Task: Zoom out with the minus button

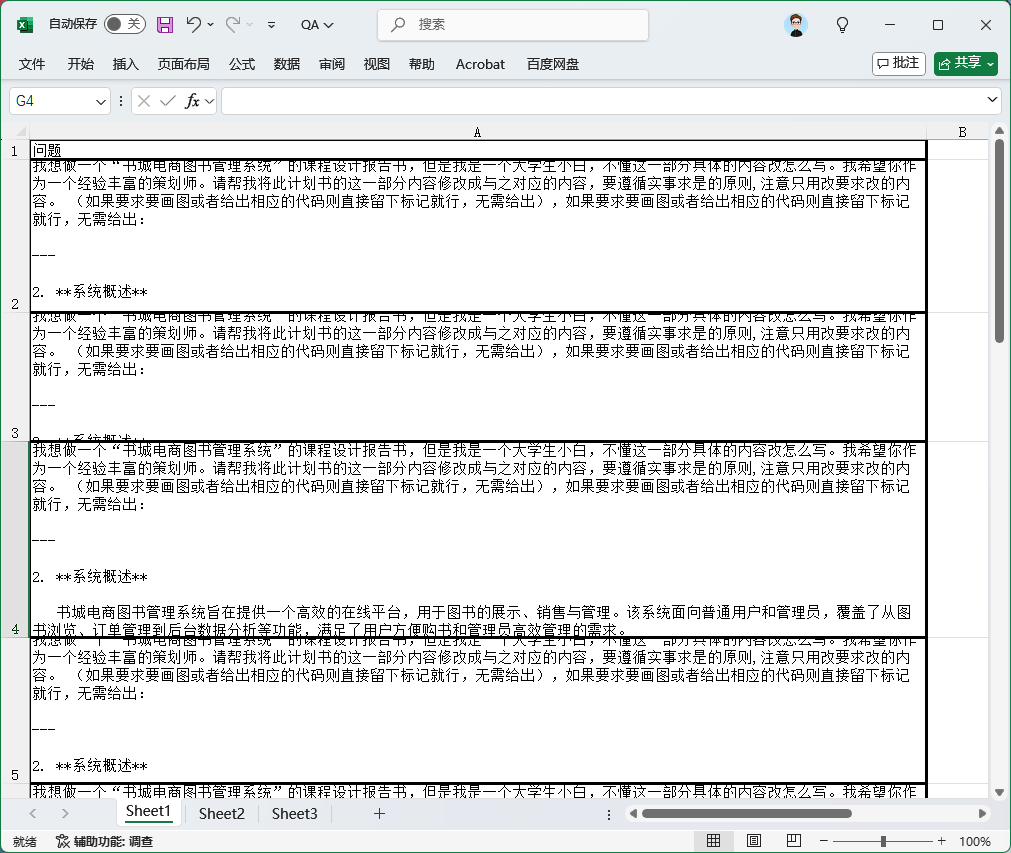Action: [824, 841]
